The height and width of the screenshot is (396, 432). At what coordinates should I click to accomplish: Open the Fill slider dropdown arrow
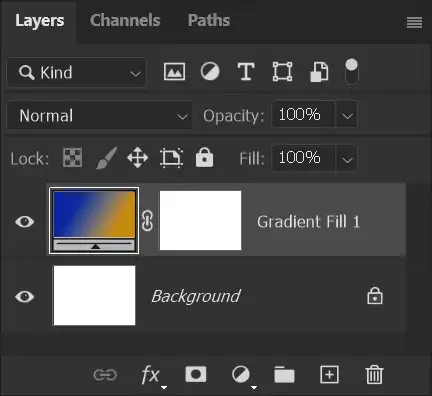point(347,158)
